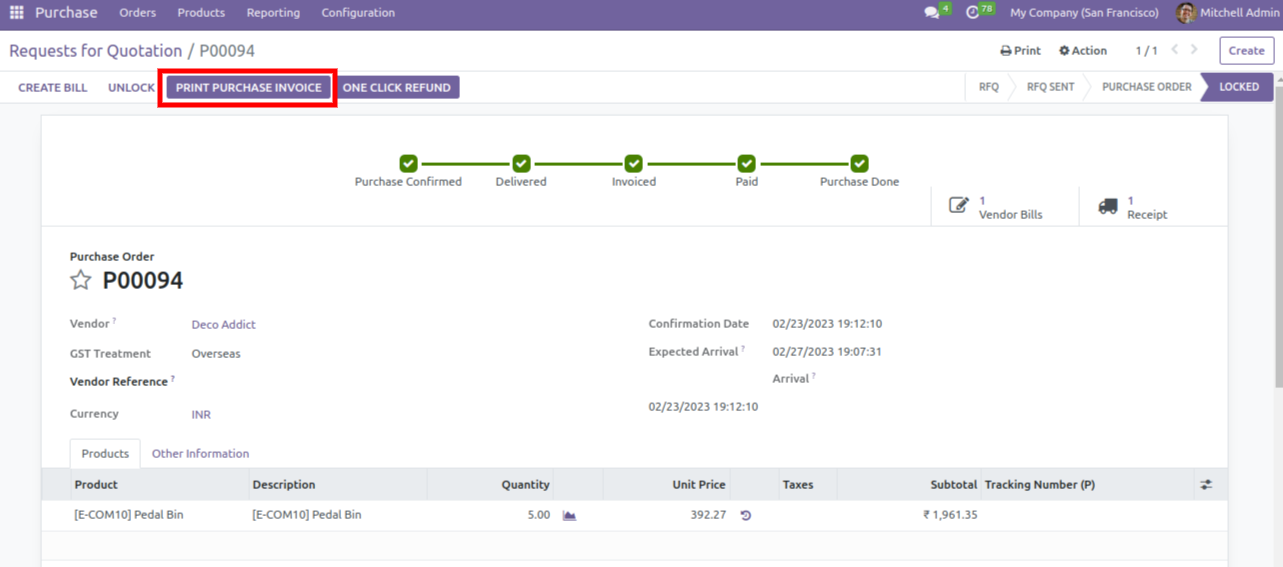The image size is (1283, 567).
Task: Expand the Configuration menu
Action: point(358,13)
